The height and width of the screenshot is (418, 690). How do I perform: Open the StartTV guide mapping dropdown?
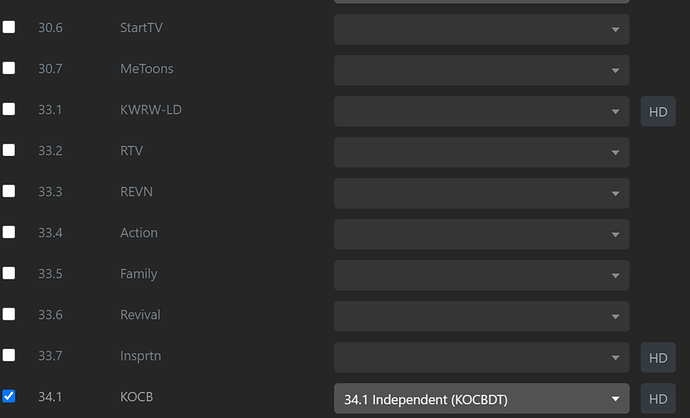(481, 29)
